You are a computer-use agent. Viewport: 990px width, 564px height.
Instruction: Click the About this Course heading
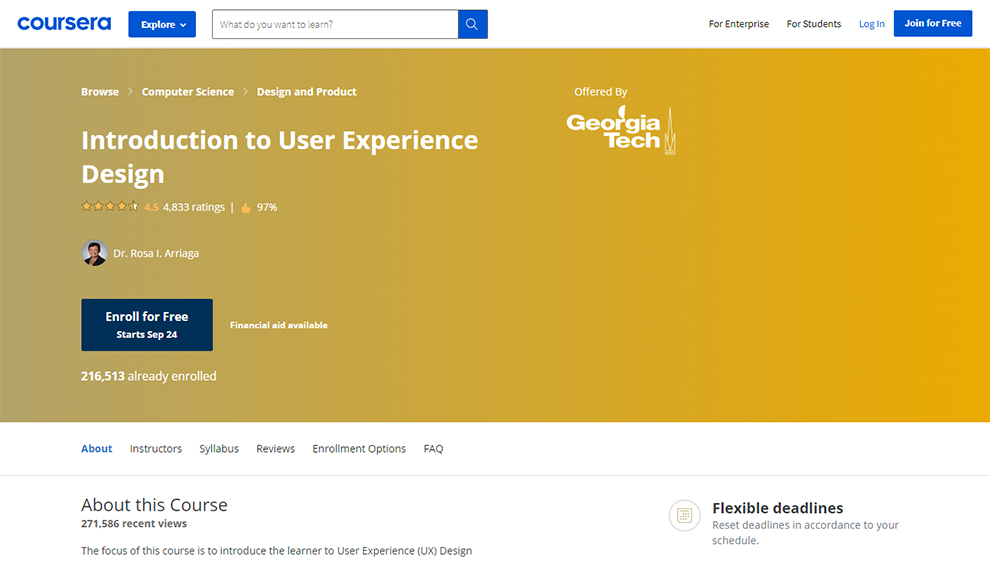click(154, 505)
